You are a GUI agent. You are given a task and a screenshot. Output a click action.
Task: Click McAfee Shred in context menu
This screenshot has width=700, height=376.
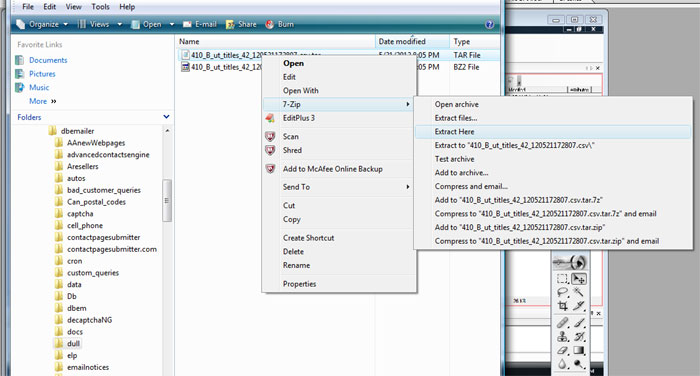(339, 150)
